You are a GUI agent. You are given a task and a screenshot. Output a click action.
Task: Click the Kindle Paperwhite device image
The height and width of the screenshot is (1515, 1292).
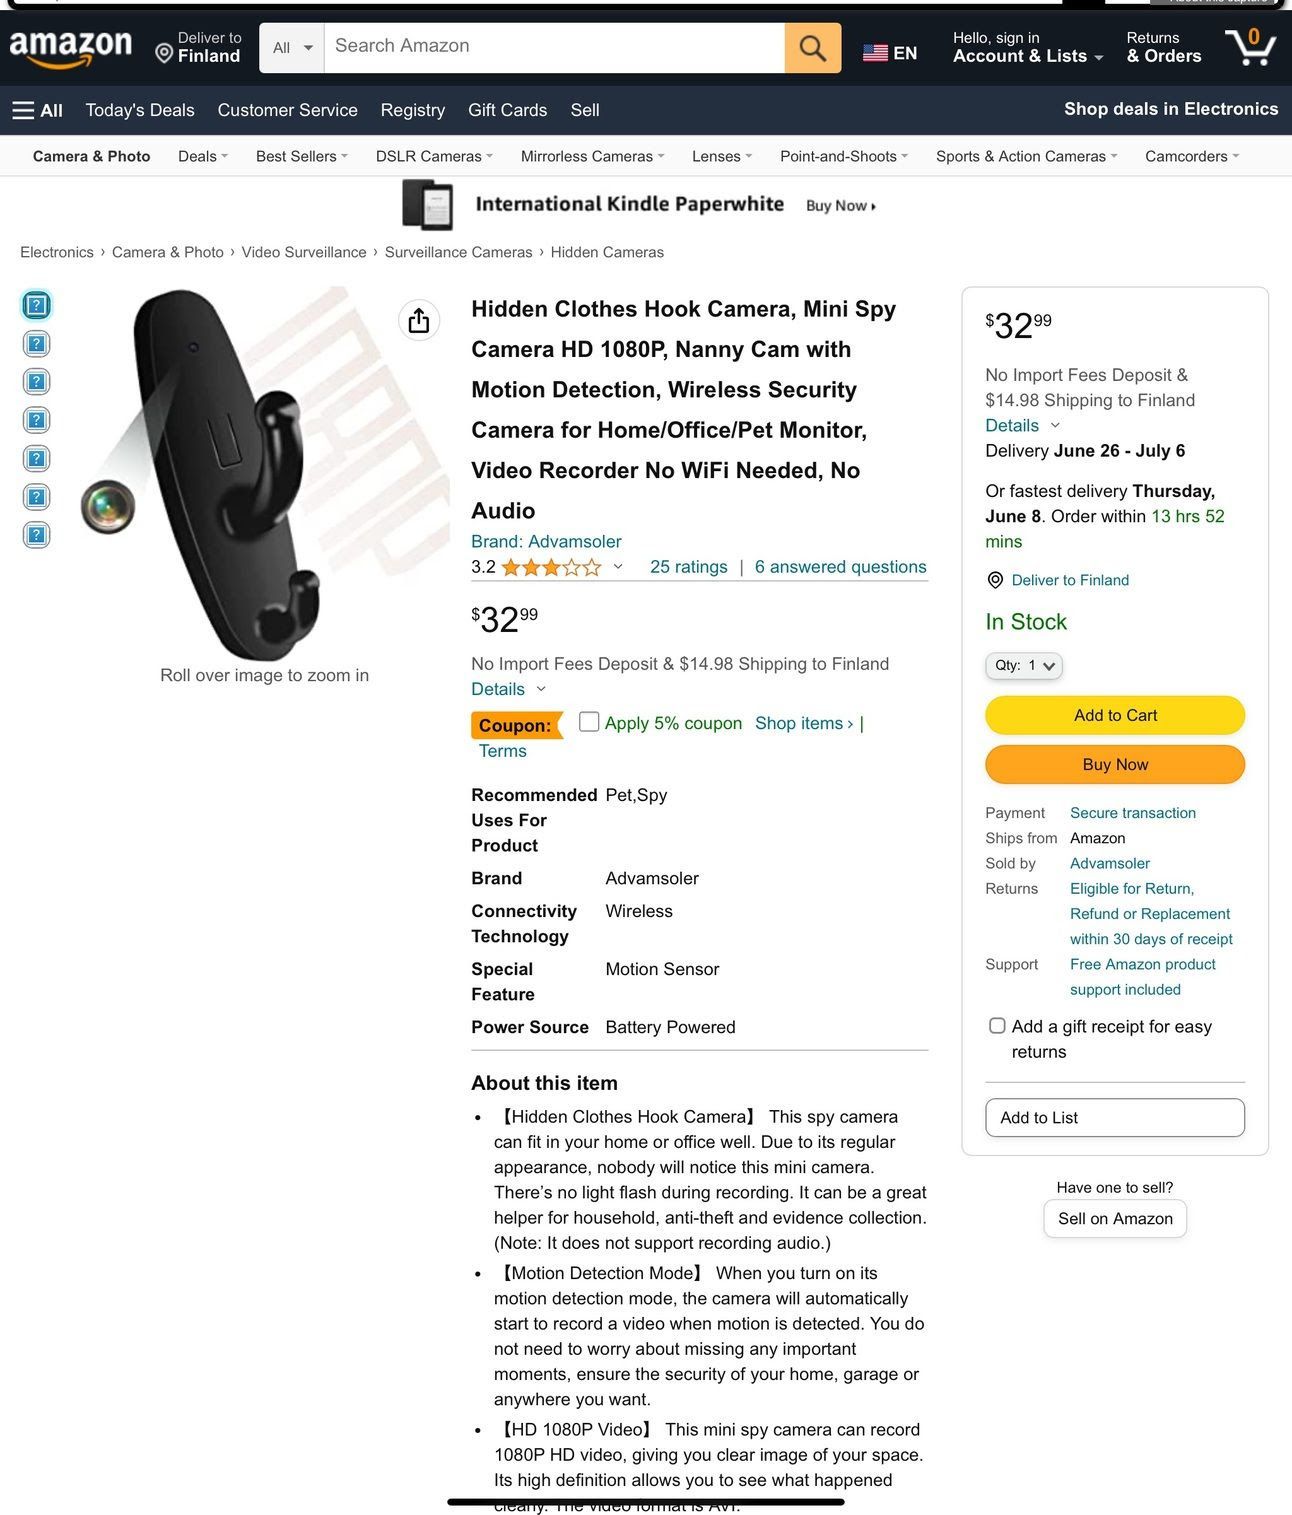(x=427, y=204)
